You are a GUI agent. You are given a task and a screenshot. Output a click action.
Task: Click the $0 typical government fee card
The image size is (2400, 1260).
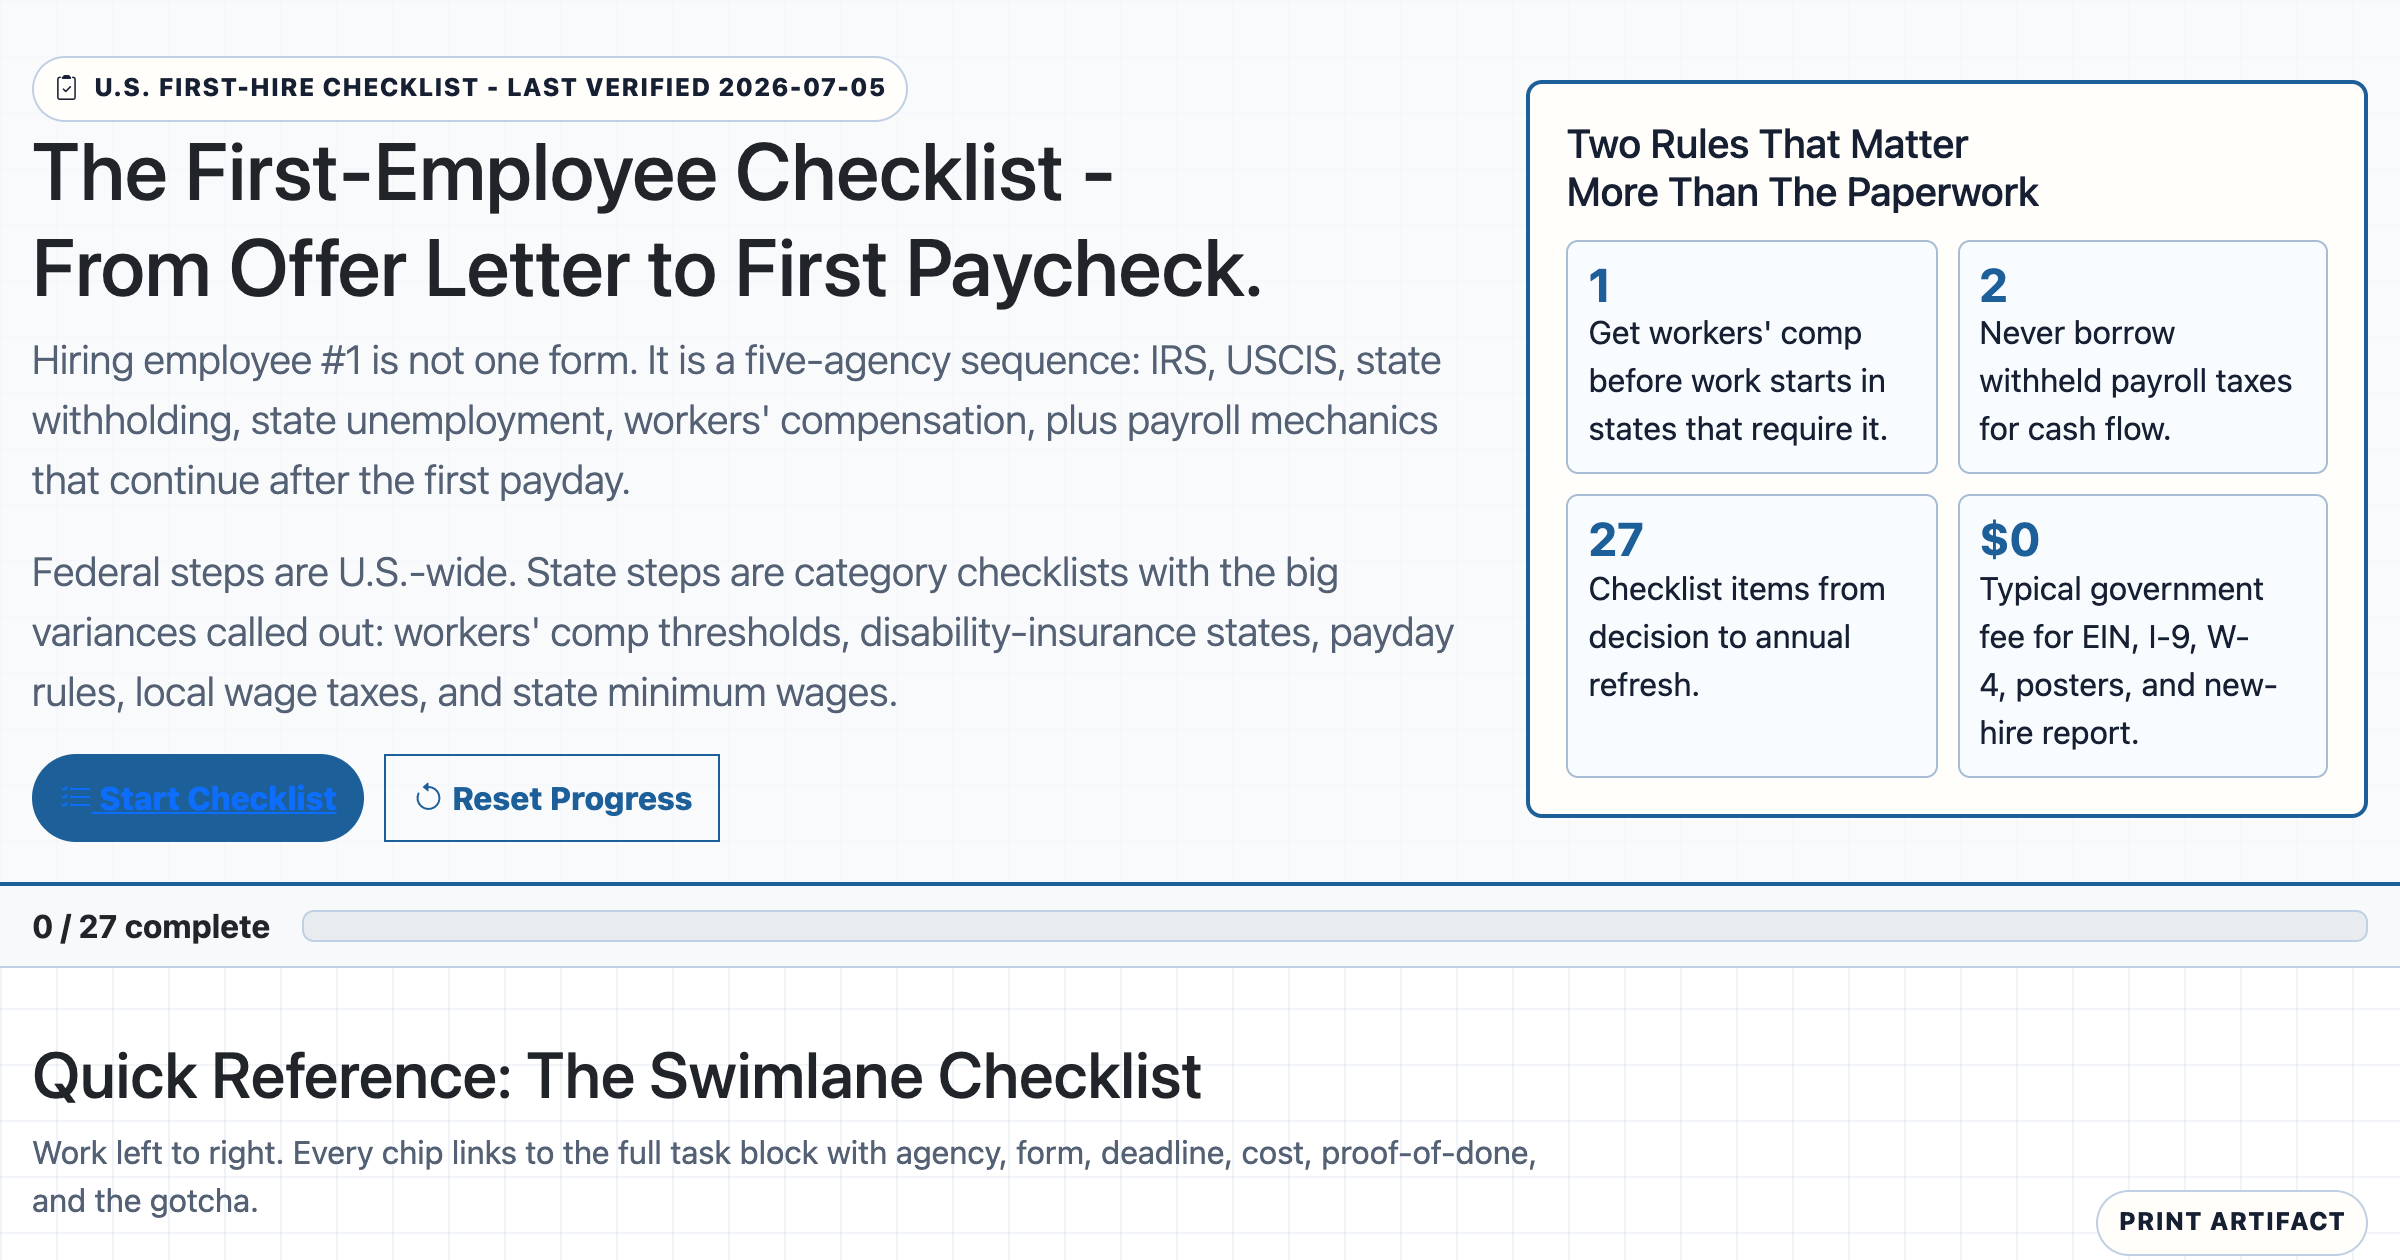pyautogui.click(x=2142, y=636)
